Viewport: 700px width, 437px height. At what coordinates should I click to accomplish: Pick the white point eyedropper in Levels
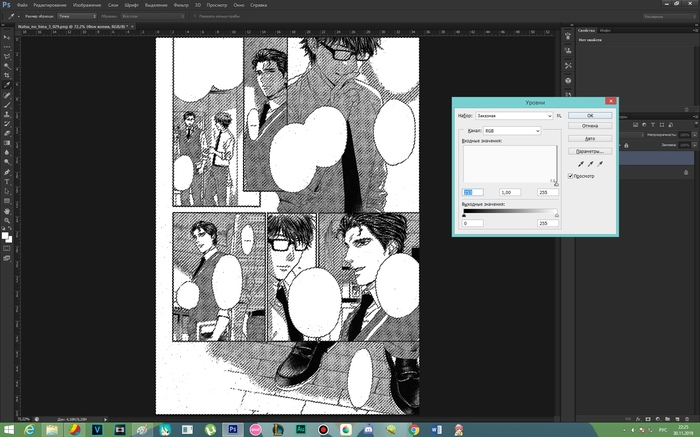600,164
